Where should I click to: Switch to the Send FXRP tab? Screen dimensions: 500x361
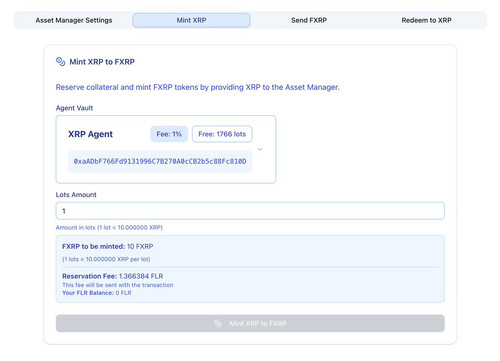309,20
